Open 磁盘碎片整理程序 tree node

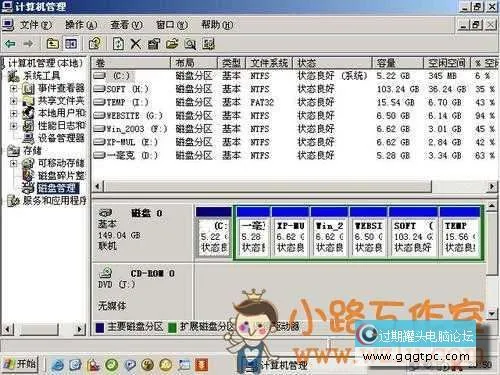[x=62, y=176]
